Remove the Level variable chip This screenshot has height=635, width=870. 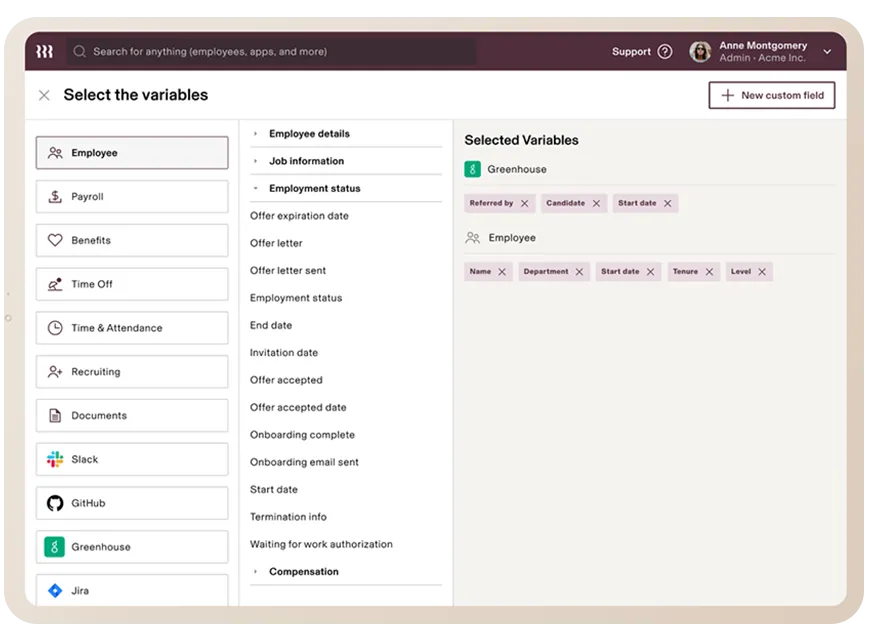pos(762,272)
